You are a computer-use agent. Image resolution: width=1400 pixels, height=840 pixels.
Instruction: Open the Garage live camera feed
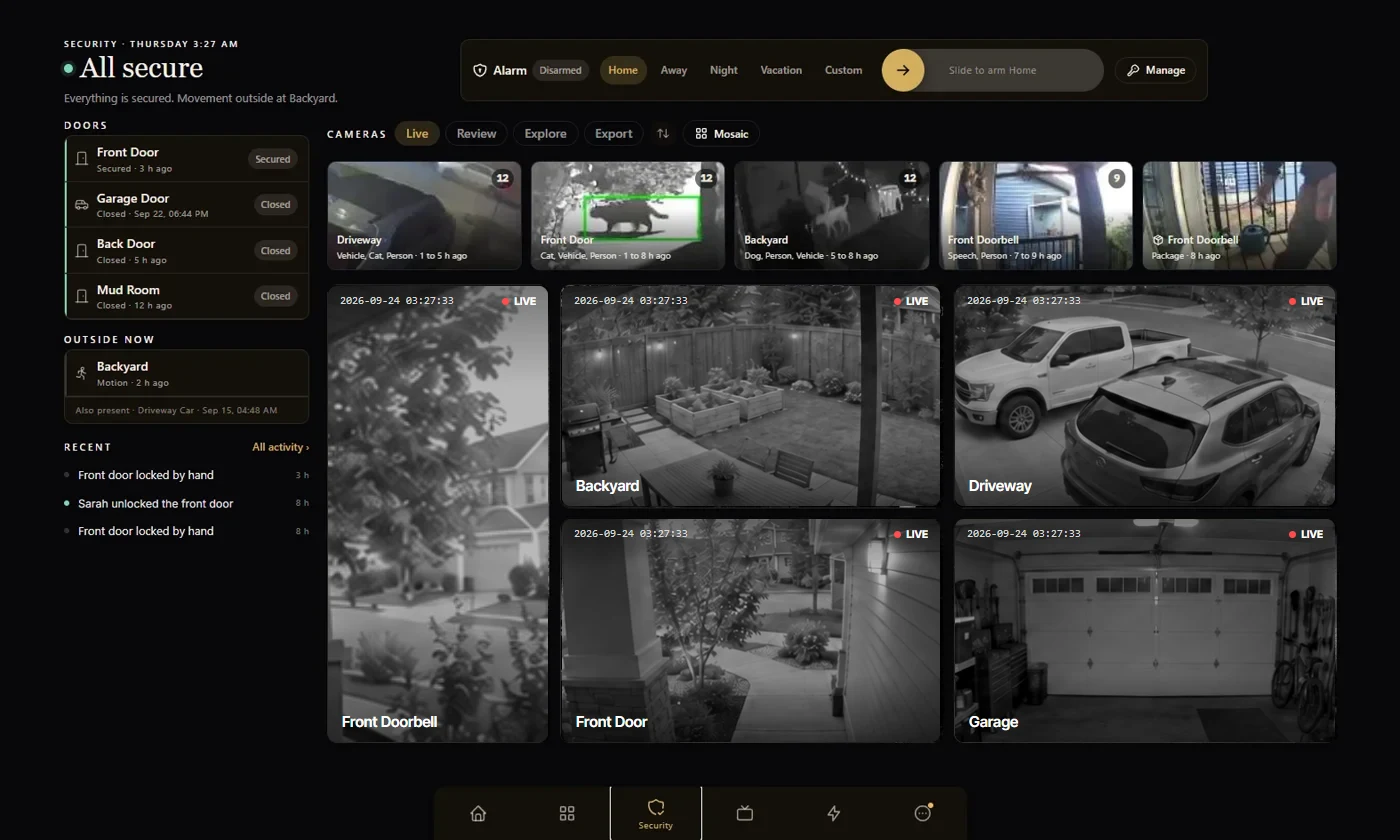[1145, 631]
